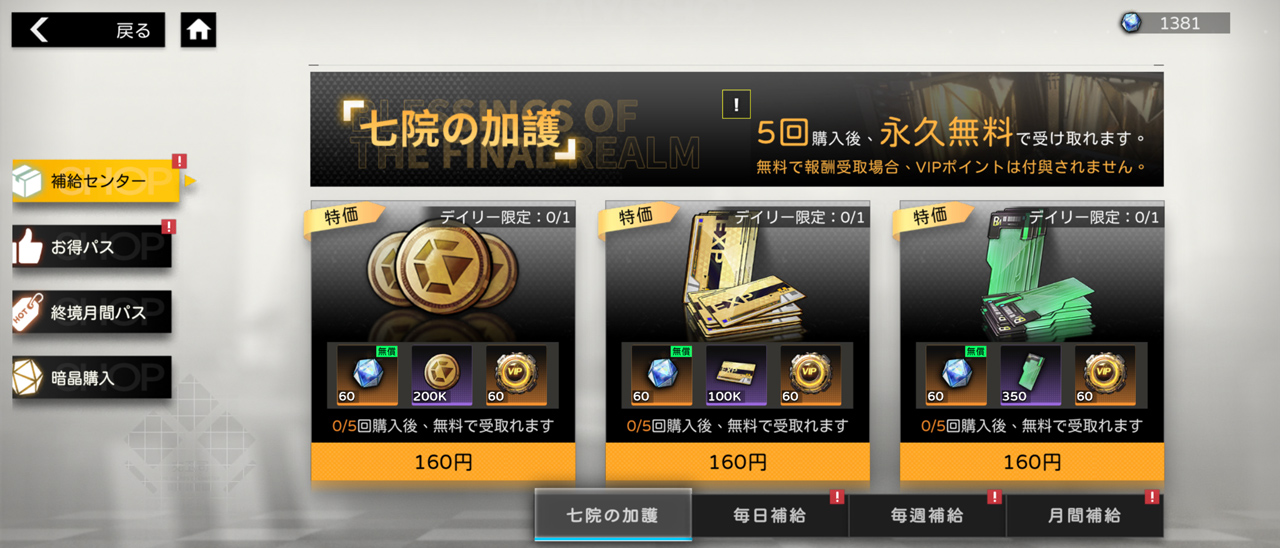Buy the coin pack for 160円
Screen dimensions: 1280x548
pyautogui.click(x=443, y=462)
